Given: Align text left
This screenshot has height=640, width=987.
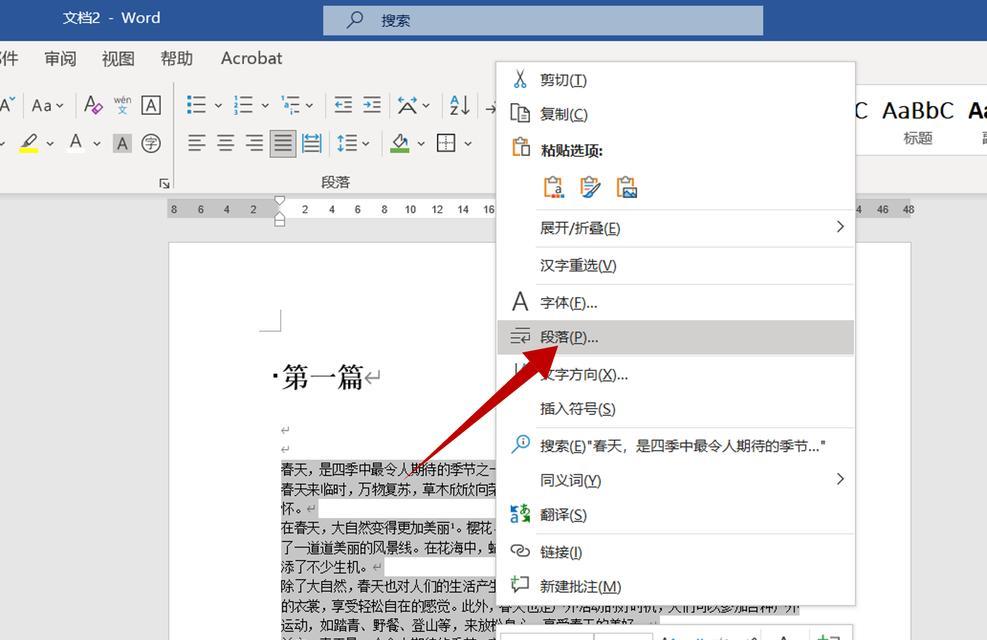Looking at the screenshot, I should [x=196, y=143].
